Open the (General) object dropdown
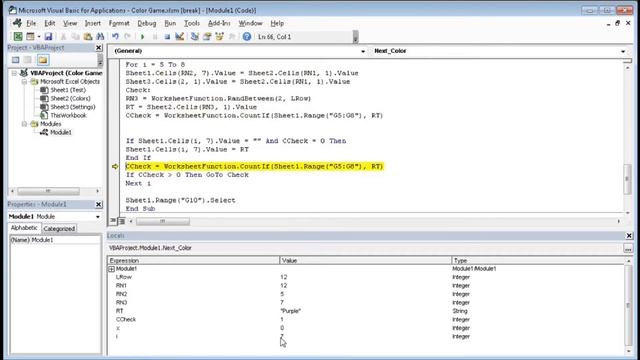Screen dimensions: 640x360 click(362, 51)
